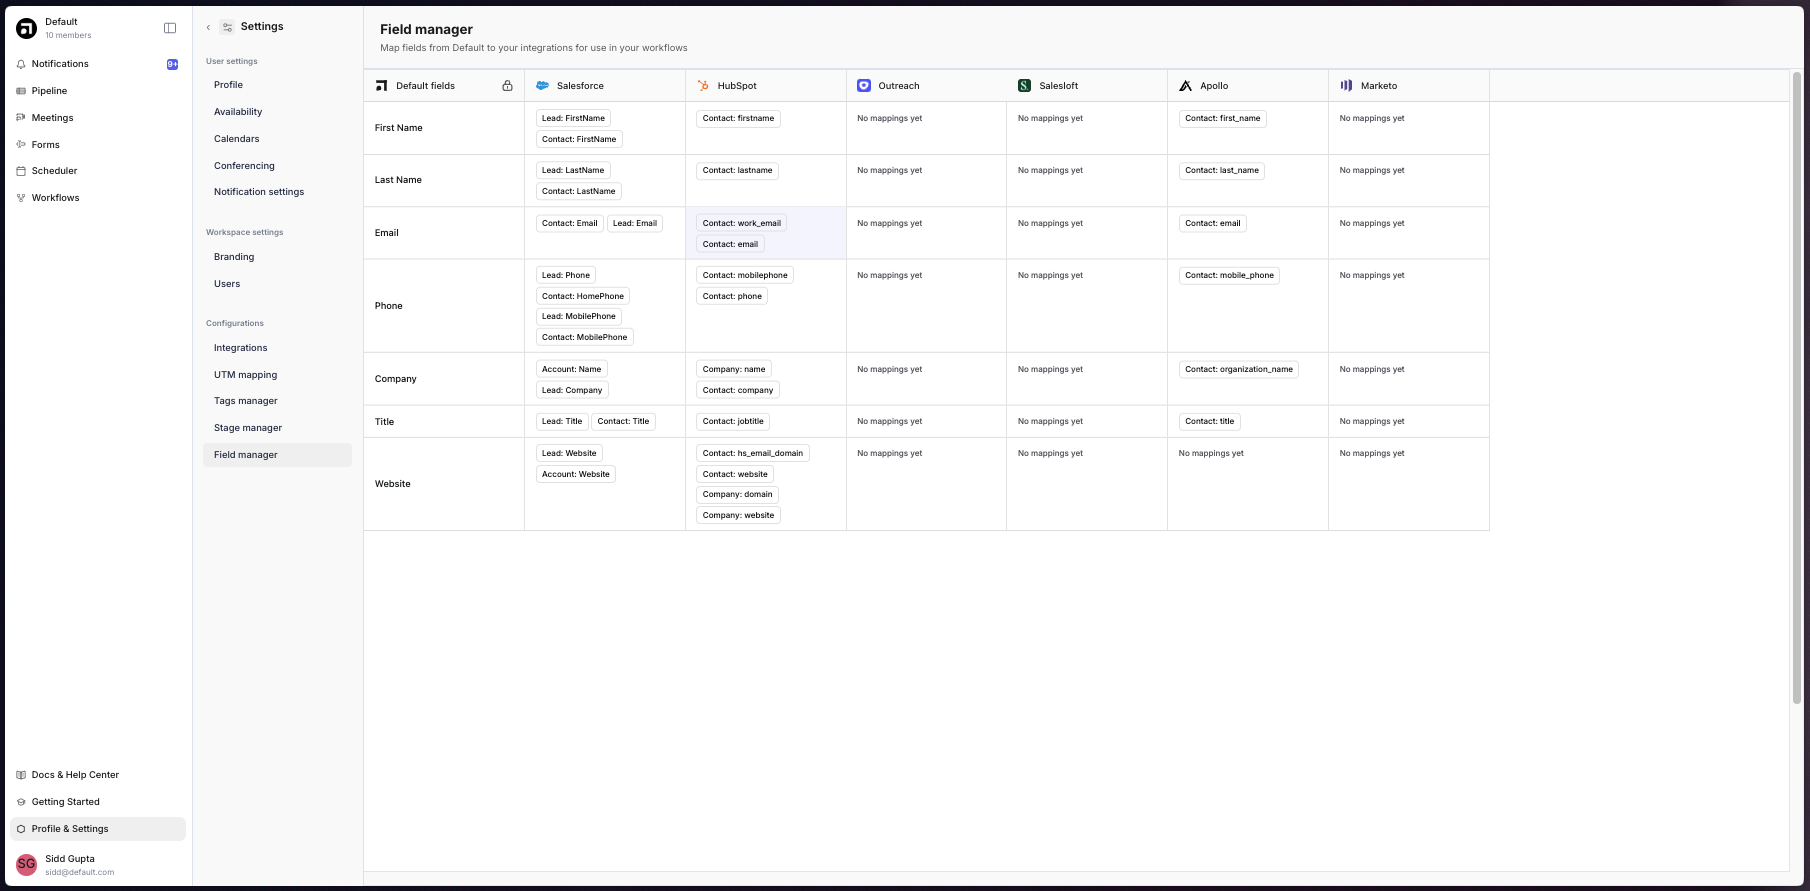Click the HubSpot logo icon

tap(704, 86)
